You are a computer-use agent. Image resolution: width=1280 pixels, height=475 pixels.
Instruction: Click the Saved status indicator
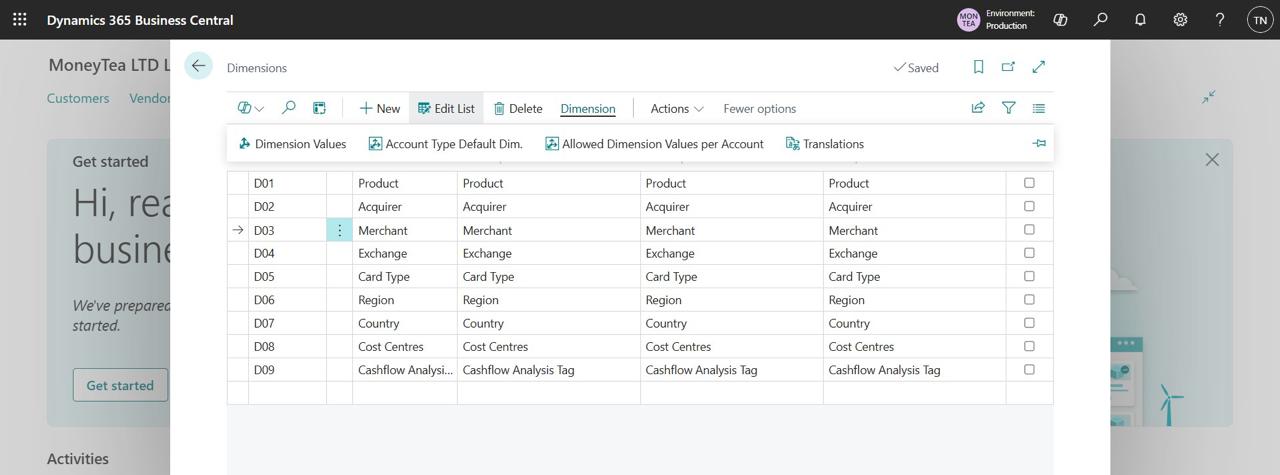(916, 67)
